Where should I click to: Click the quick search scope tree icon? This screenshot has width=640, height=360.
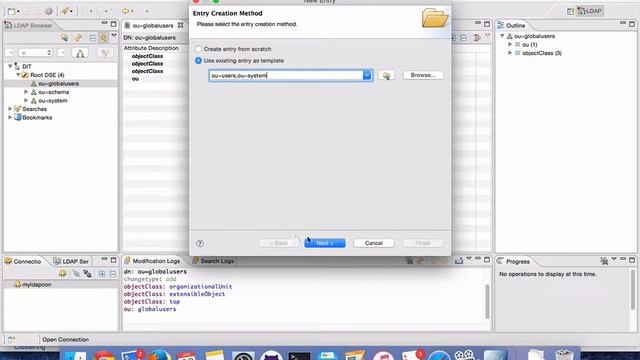click(x=80, y=53)
